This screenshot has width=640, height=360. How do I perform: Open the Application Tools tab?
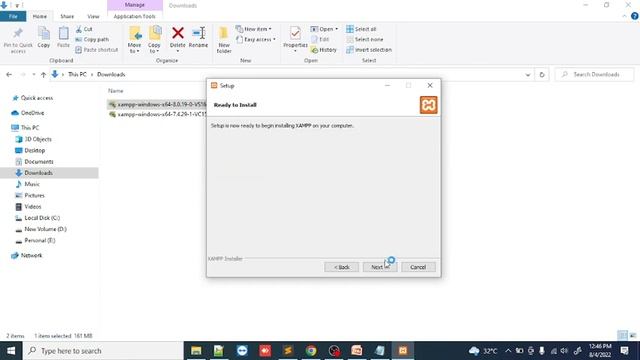(x=135, y=16)
